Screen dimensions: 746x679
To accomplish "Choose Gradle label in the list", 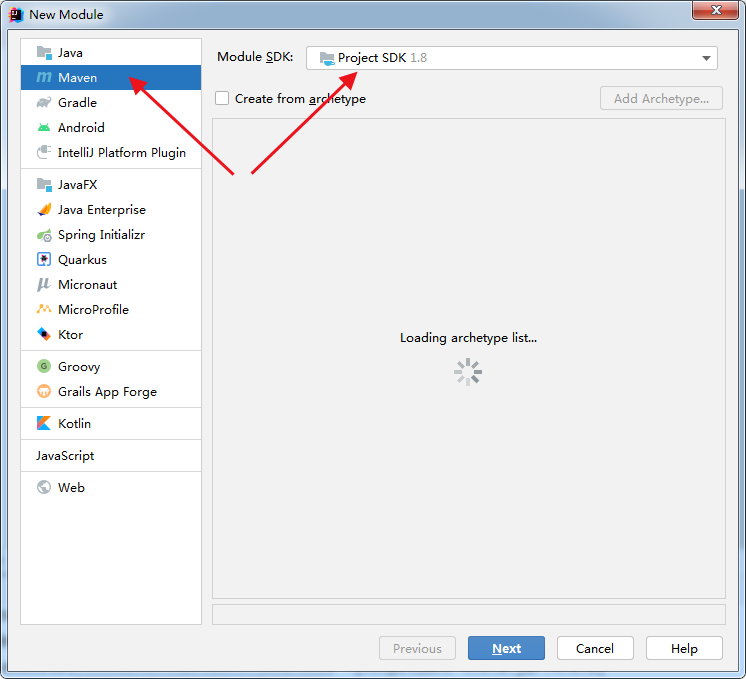I will click(x=77, y=102).
